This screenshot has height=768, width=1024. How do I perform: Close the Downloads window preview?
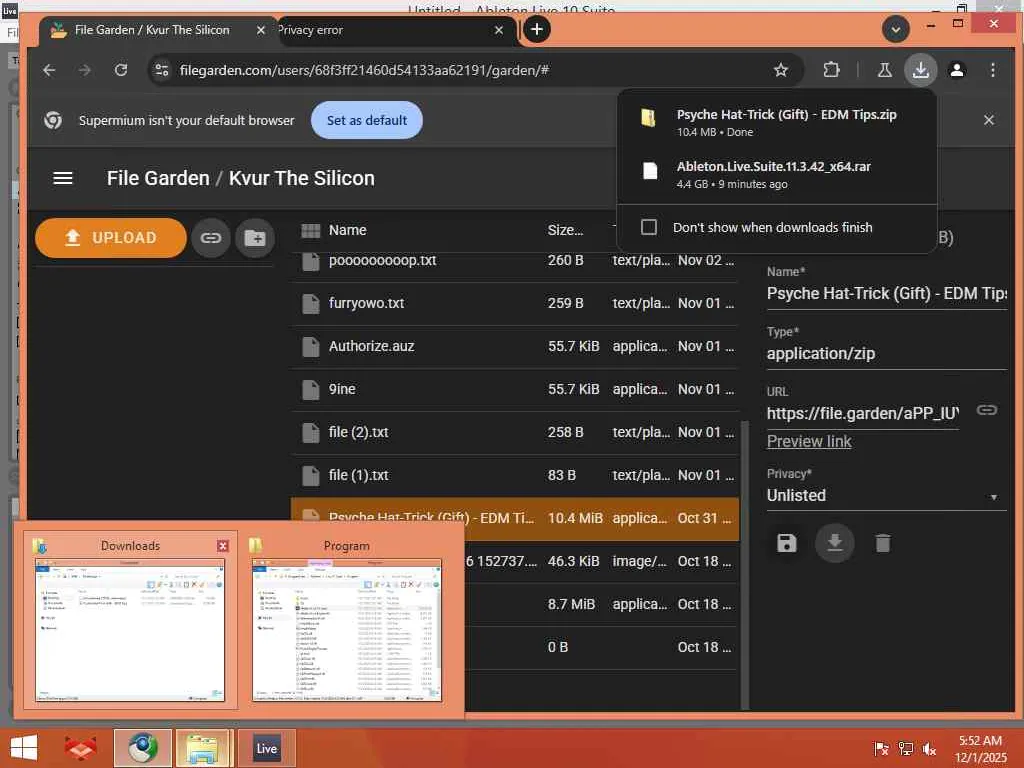(223, 546)
